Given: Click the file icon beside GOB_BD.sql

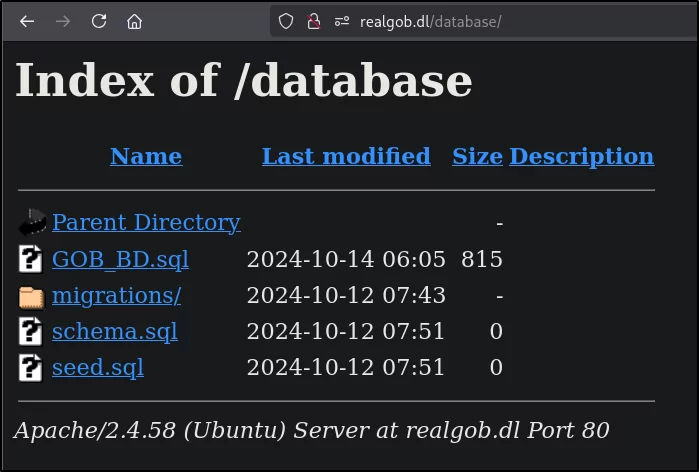Looking at the screenshot, I should click(30, 259).
